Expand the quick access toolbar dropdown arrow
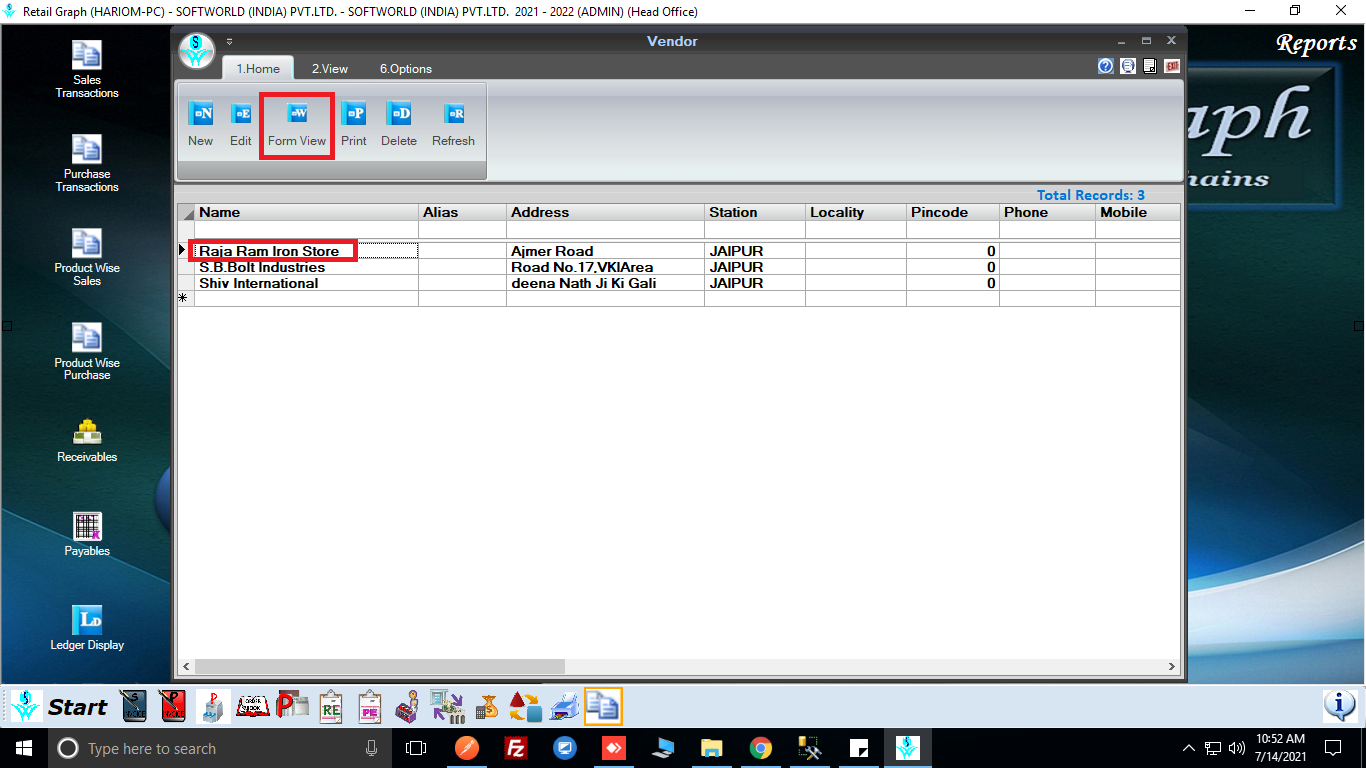 (229, 42)
